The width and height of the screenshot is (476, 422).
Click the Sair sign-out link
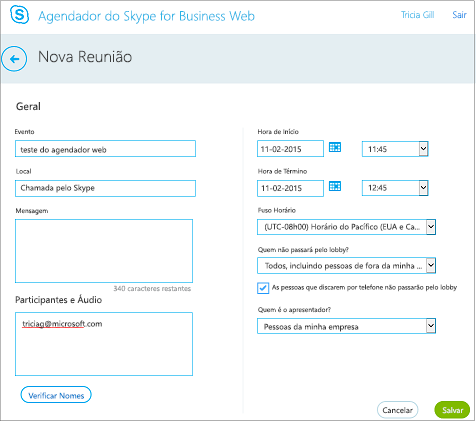[x=459, y=15]
